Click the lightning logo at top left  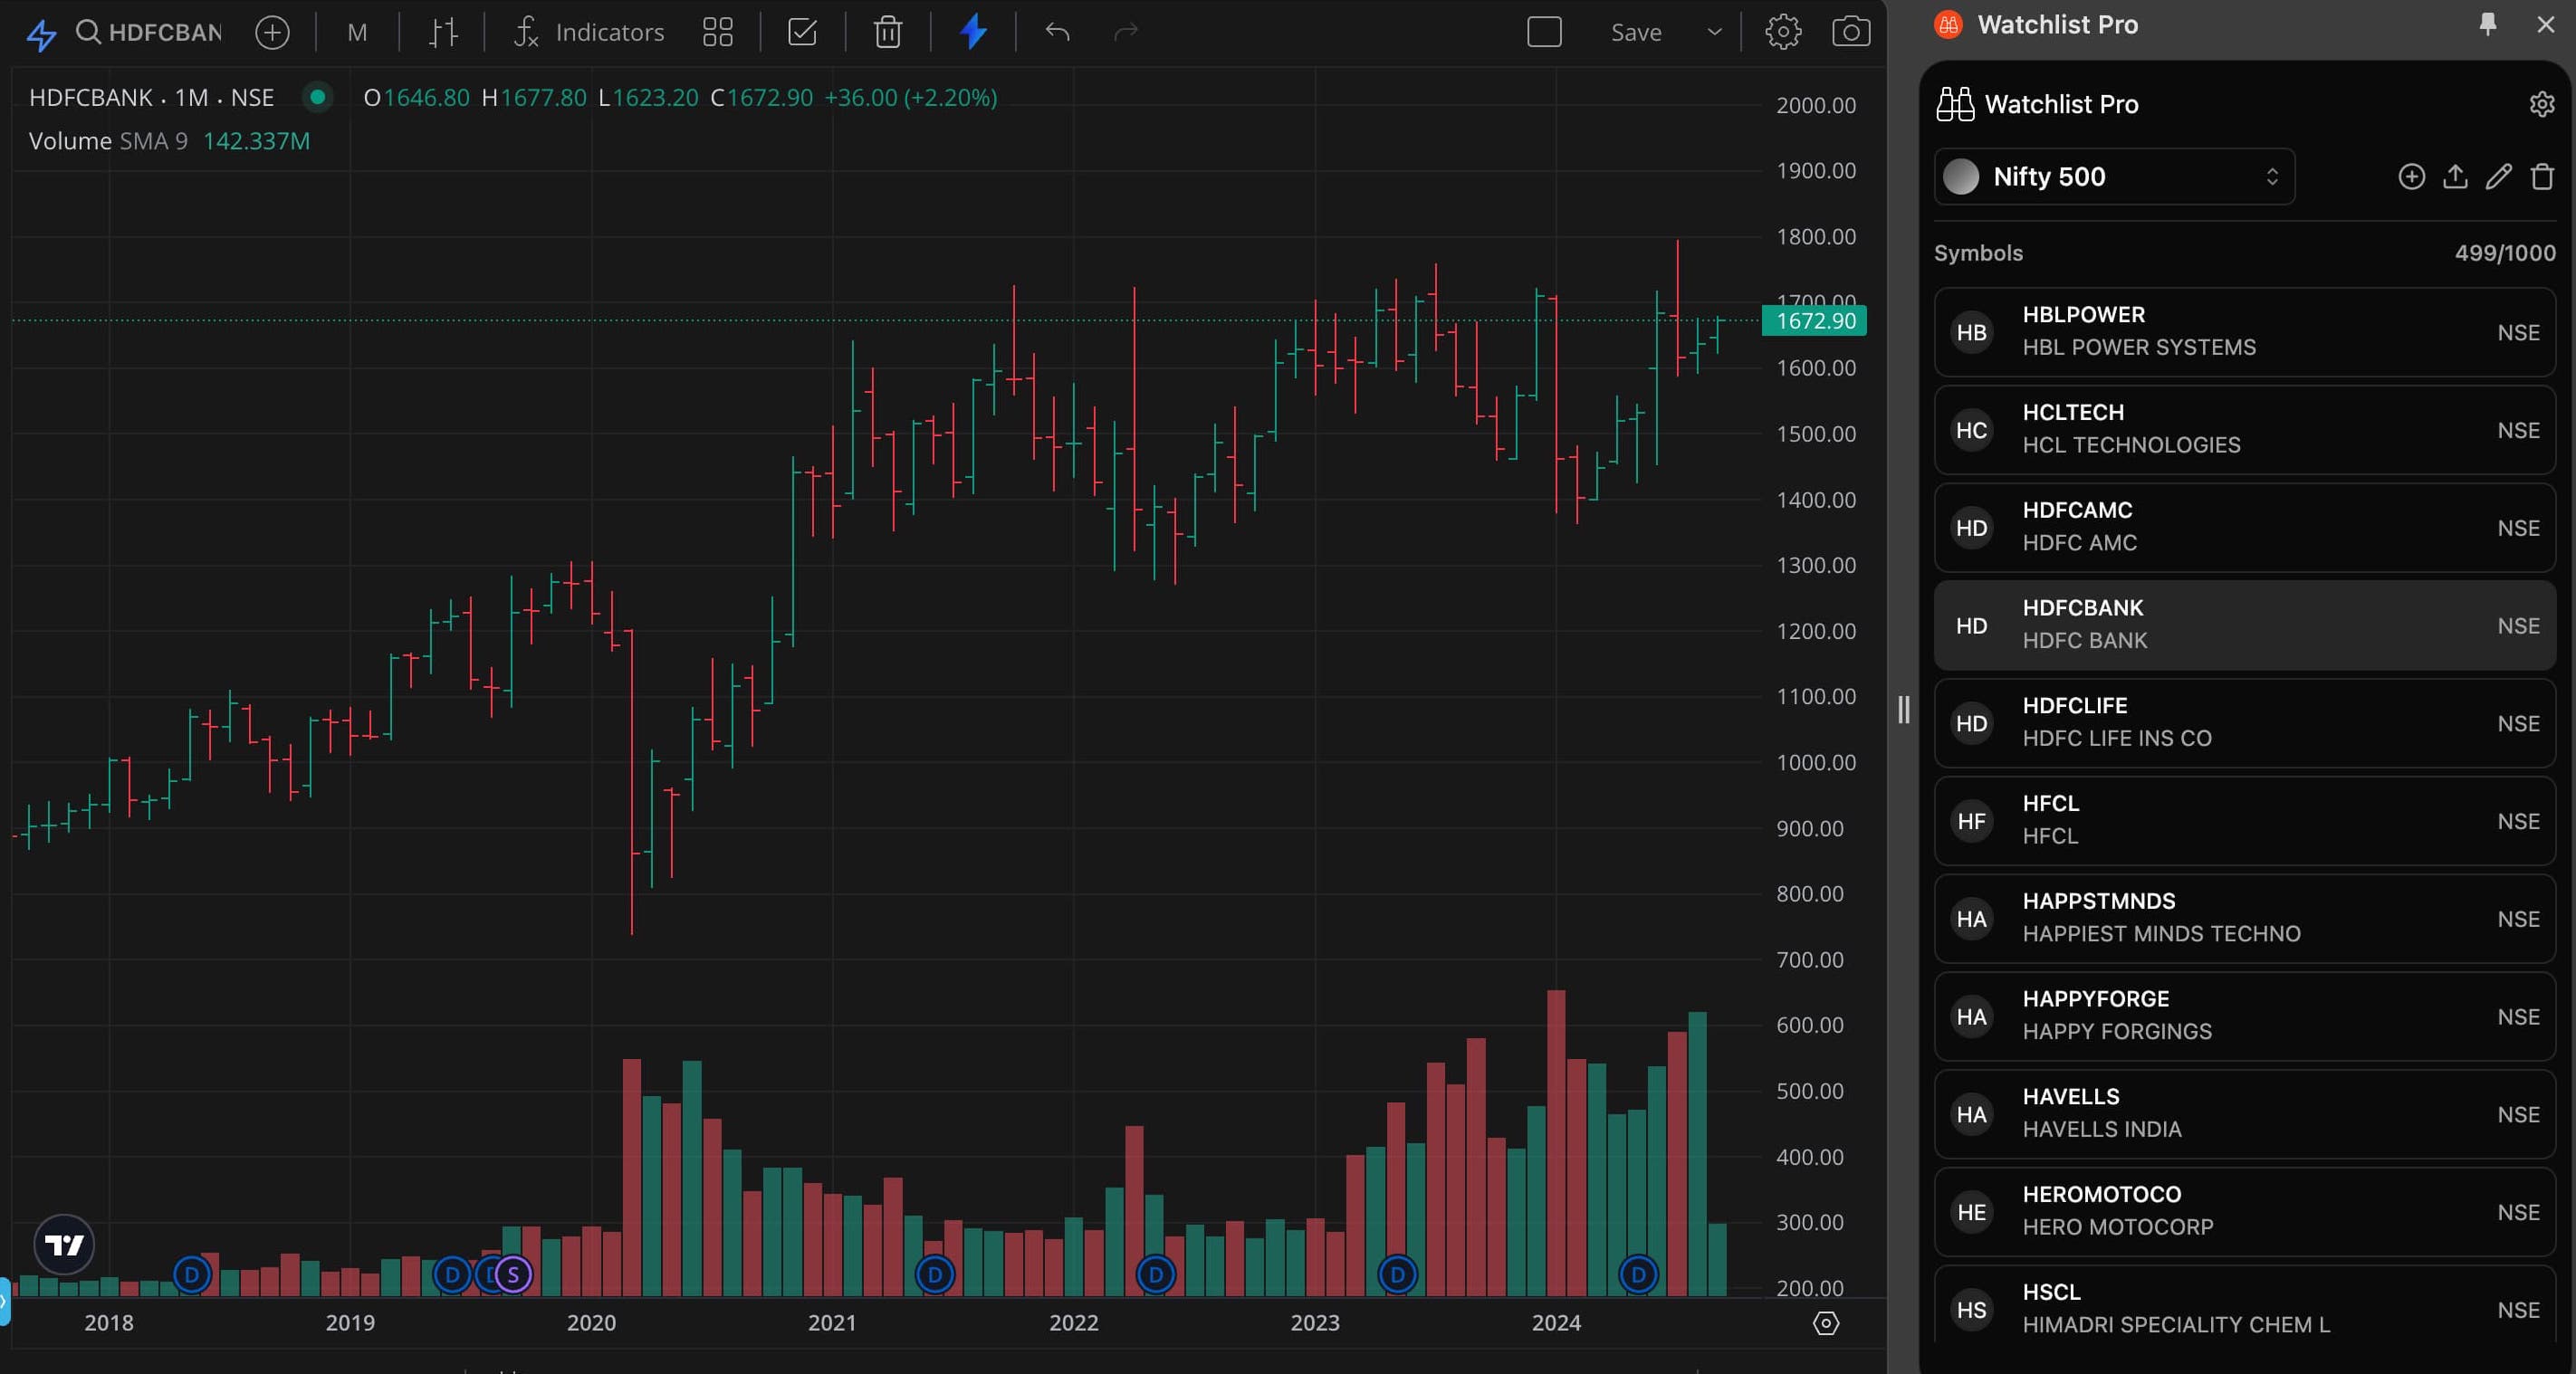tap(41, 34)
